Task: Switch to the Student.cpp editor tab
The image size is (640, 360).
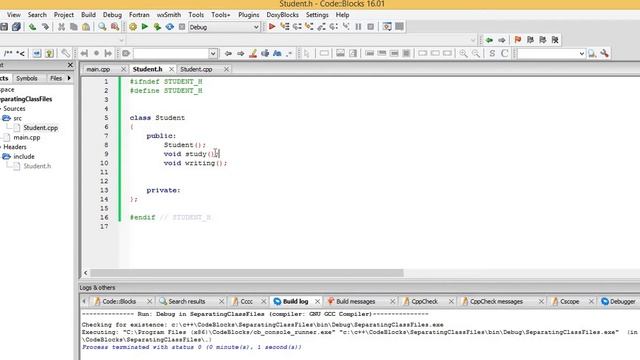Action: (196, 69)
